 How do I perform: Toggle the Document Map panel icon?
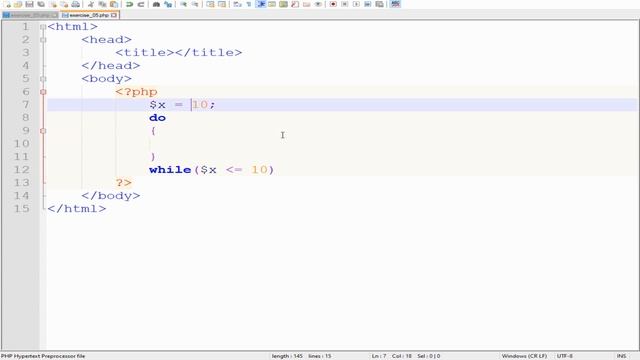283,4
